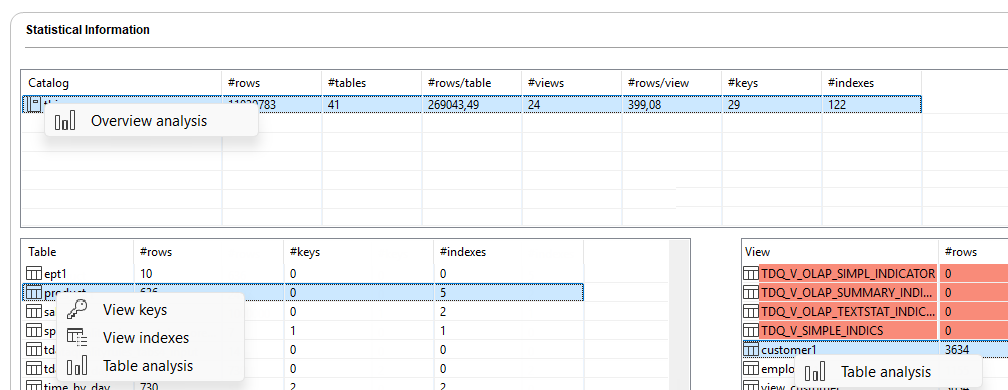Click the Statistical Information section heading
1008x390 pixels.
(x=88, y=30)
